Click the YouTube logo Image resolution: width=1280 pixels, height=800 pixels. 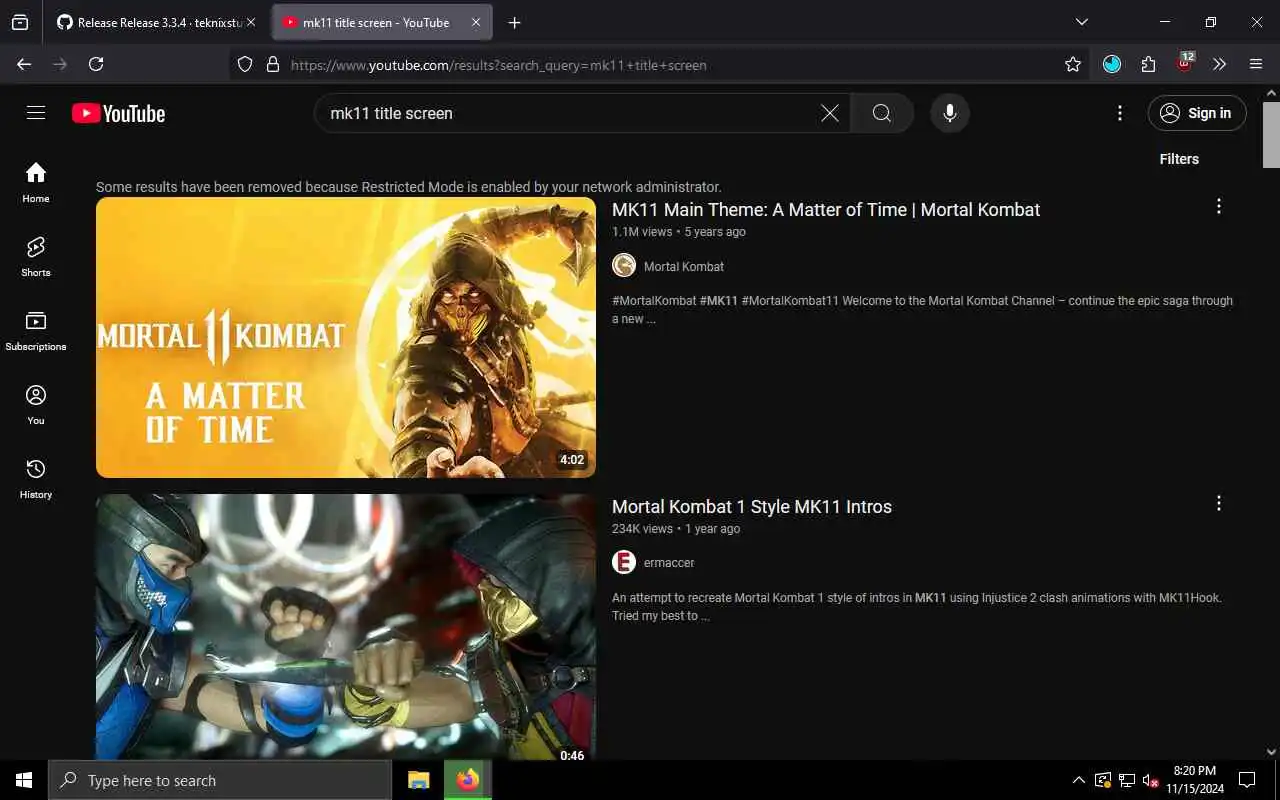[118, 113]
